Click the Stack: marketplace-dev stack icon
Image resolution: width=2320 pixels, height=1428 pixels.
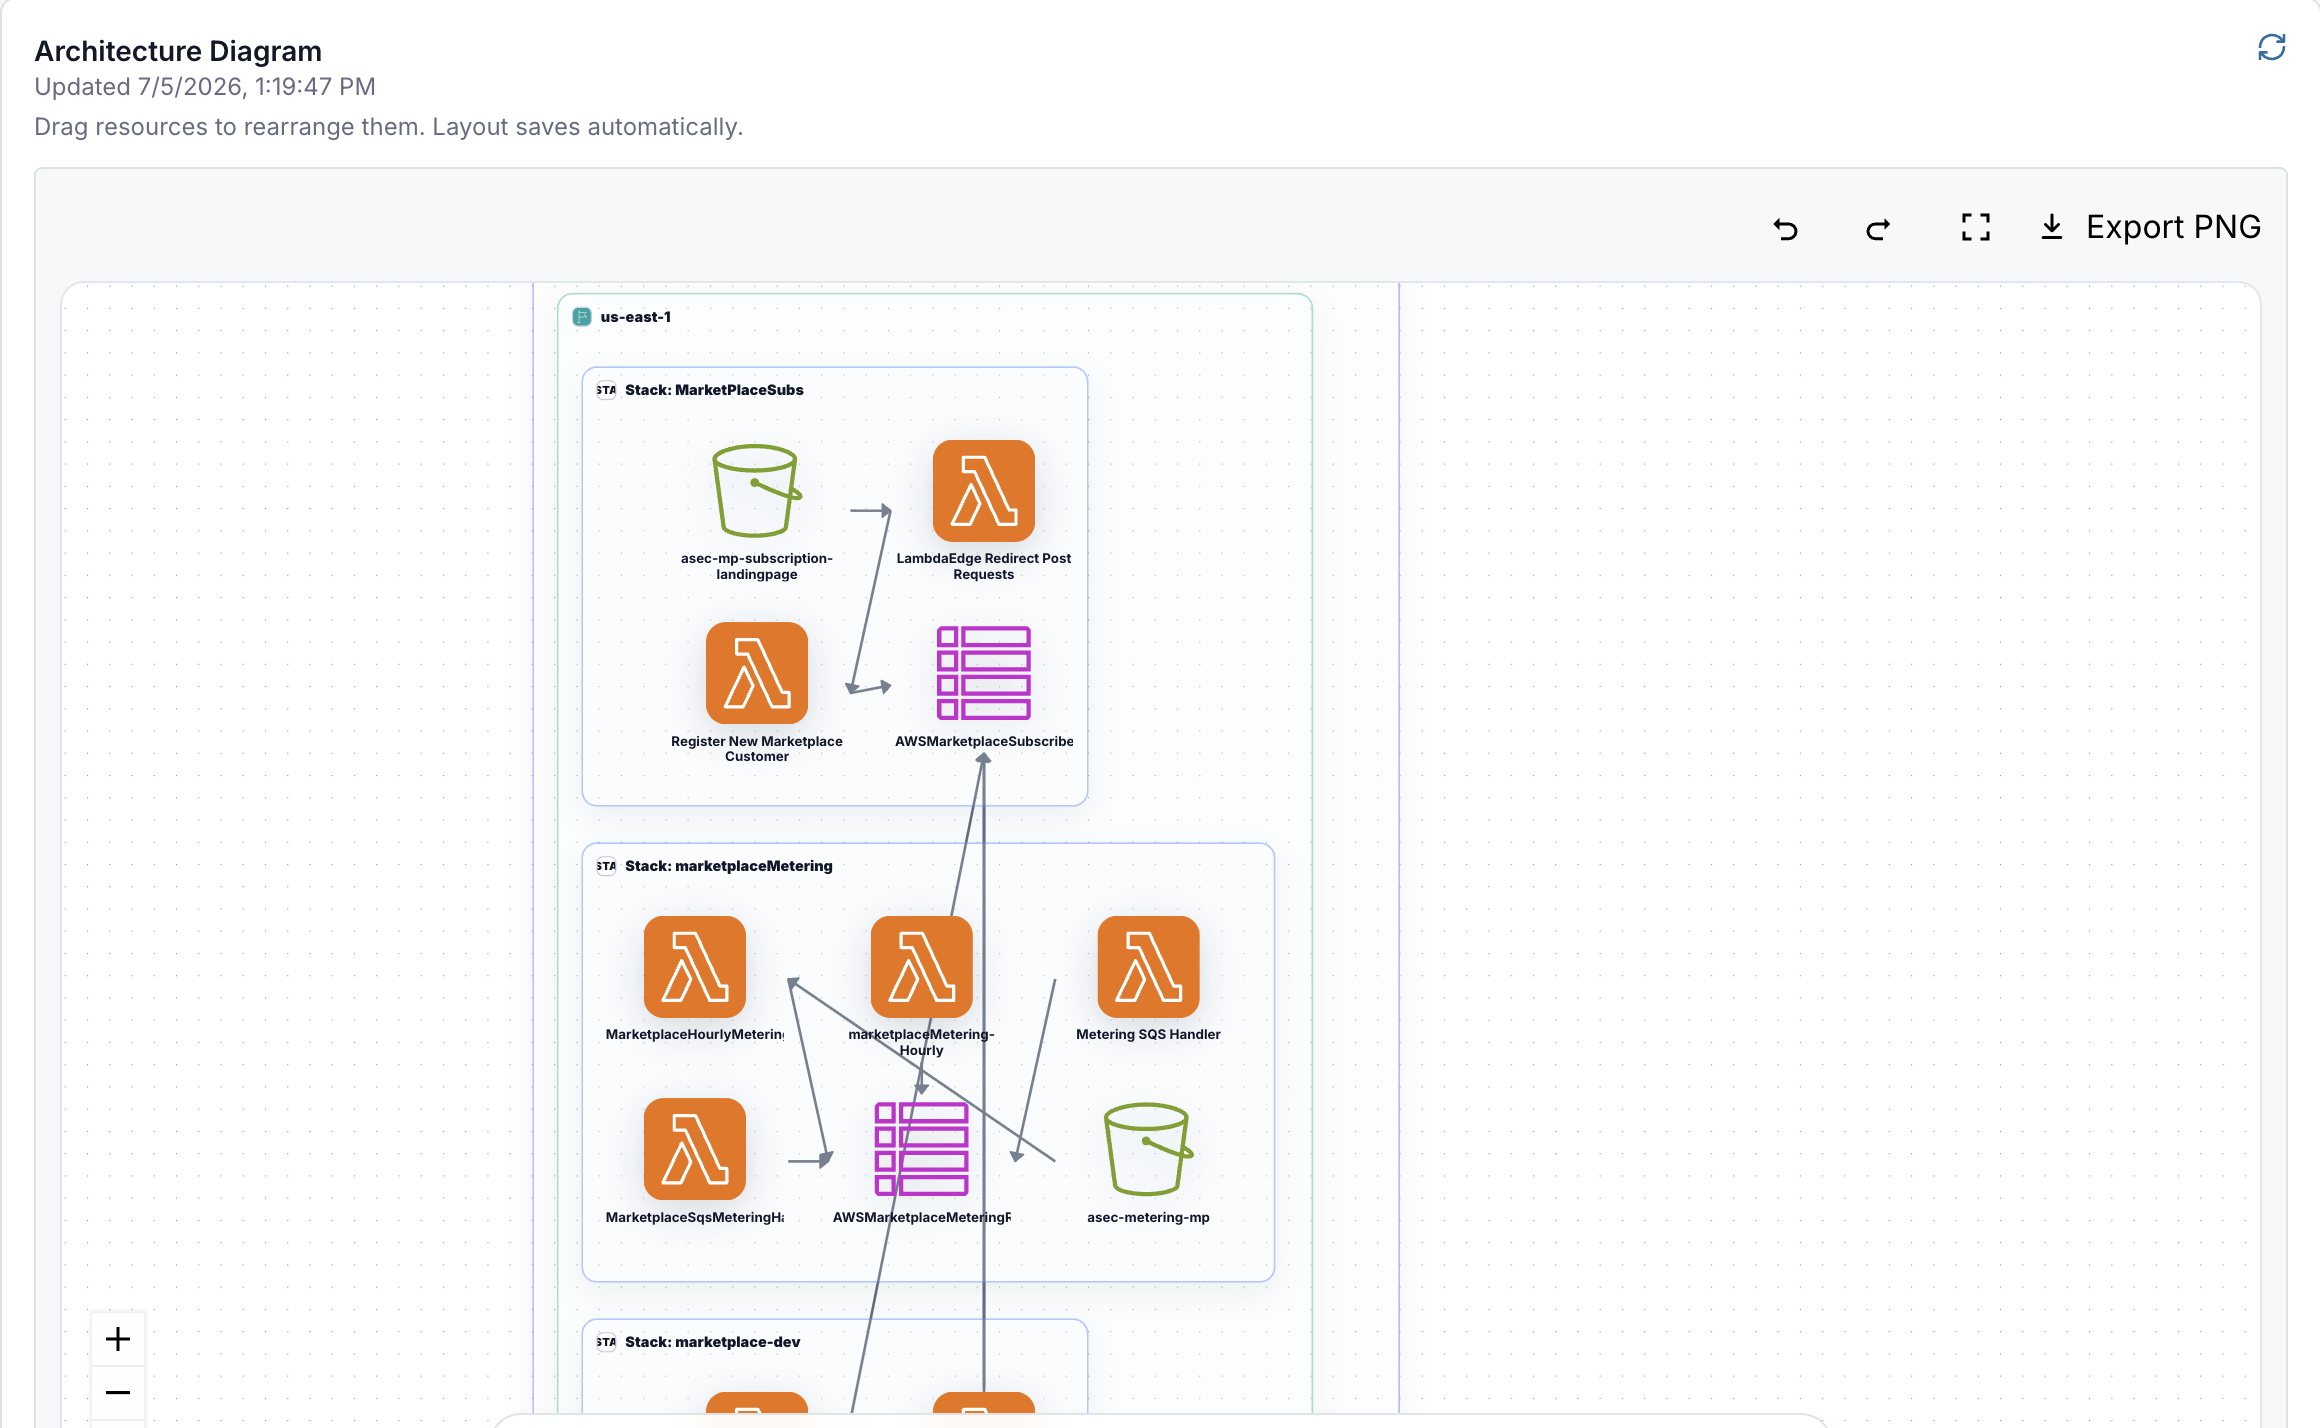(x=606, y=1342)
